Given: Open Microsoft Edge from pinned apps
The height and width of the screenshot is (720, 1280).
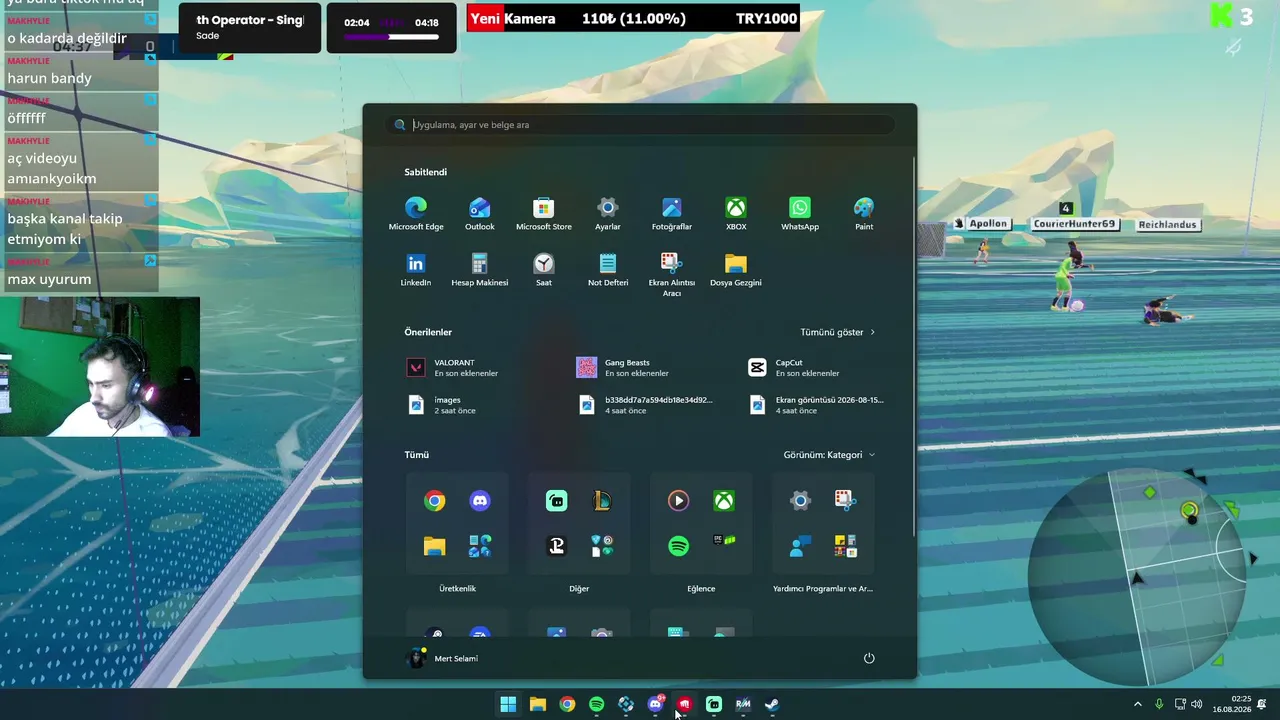Looking at the screenshot, I should click(416, 214).
